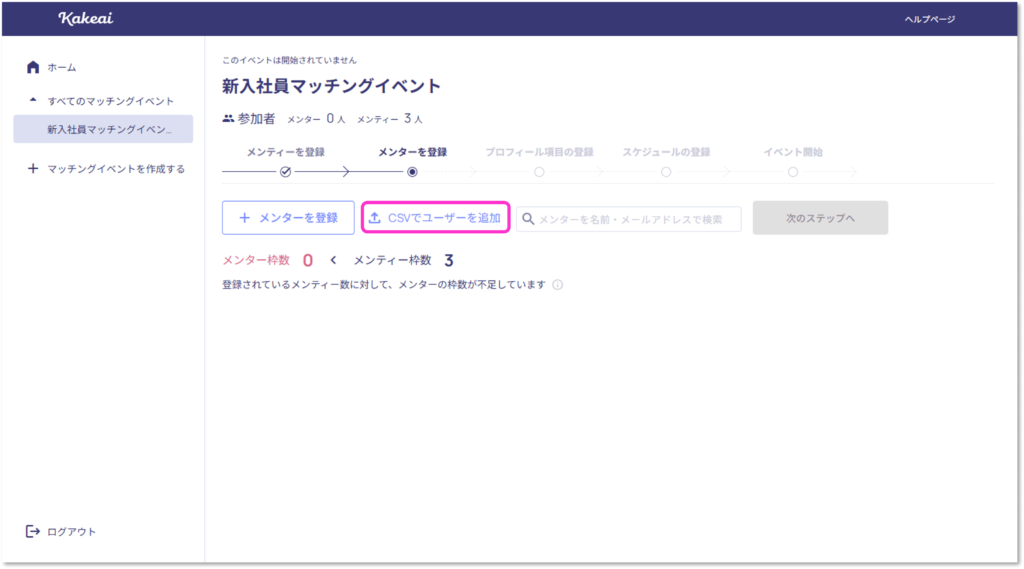Go to ホーム in sidebar
Viewport: 1024px width, 569px height.
[x=62, y=67]
